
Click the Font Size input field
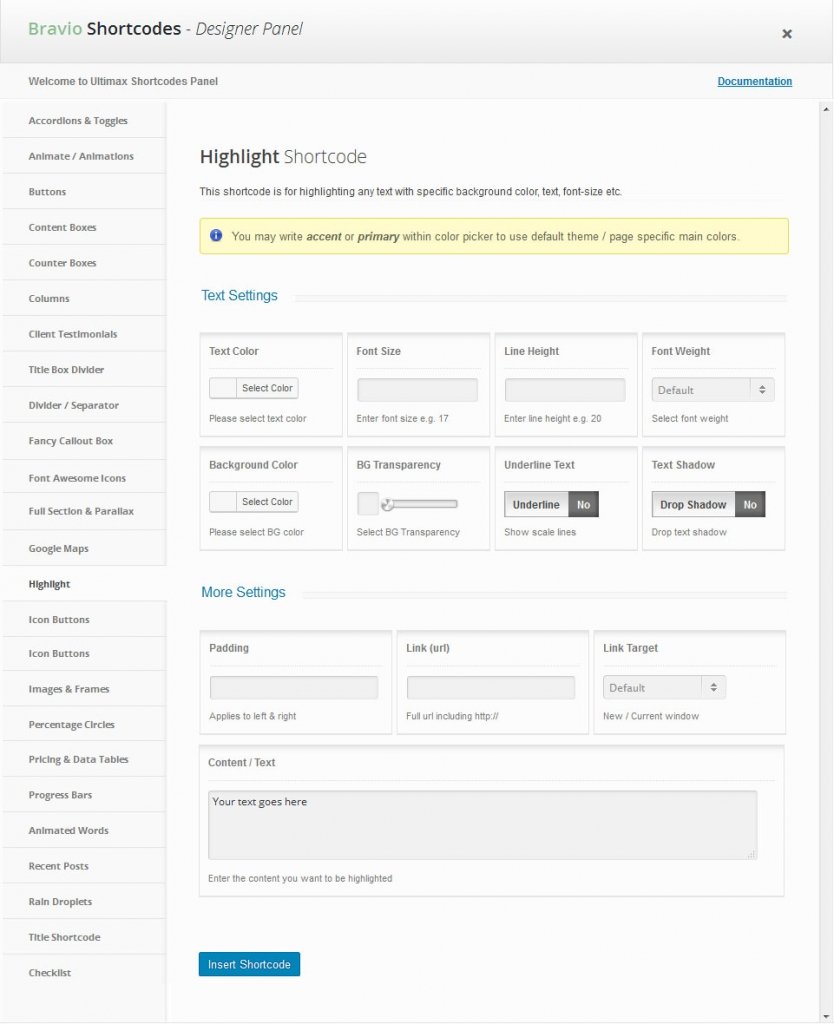(x=417, y=390)
